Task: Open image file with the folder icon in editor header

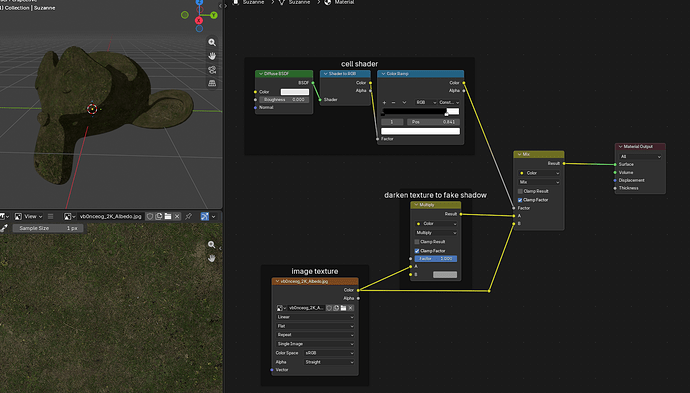Action: pyautogui.click(x=168, y=216)
